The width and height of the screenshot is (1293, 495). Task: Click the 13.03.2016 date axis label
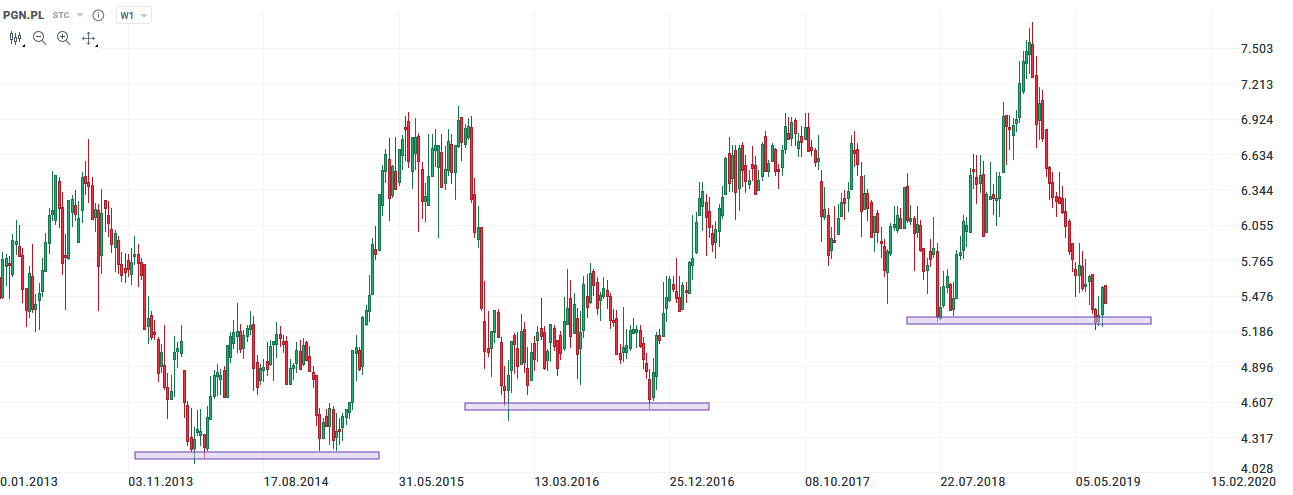(566, 482)
